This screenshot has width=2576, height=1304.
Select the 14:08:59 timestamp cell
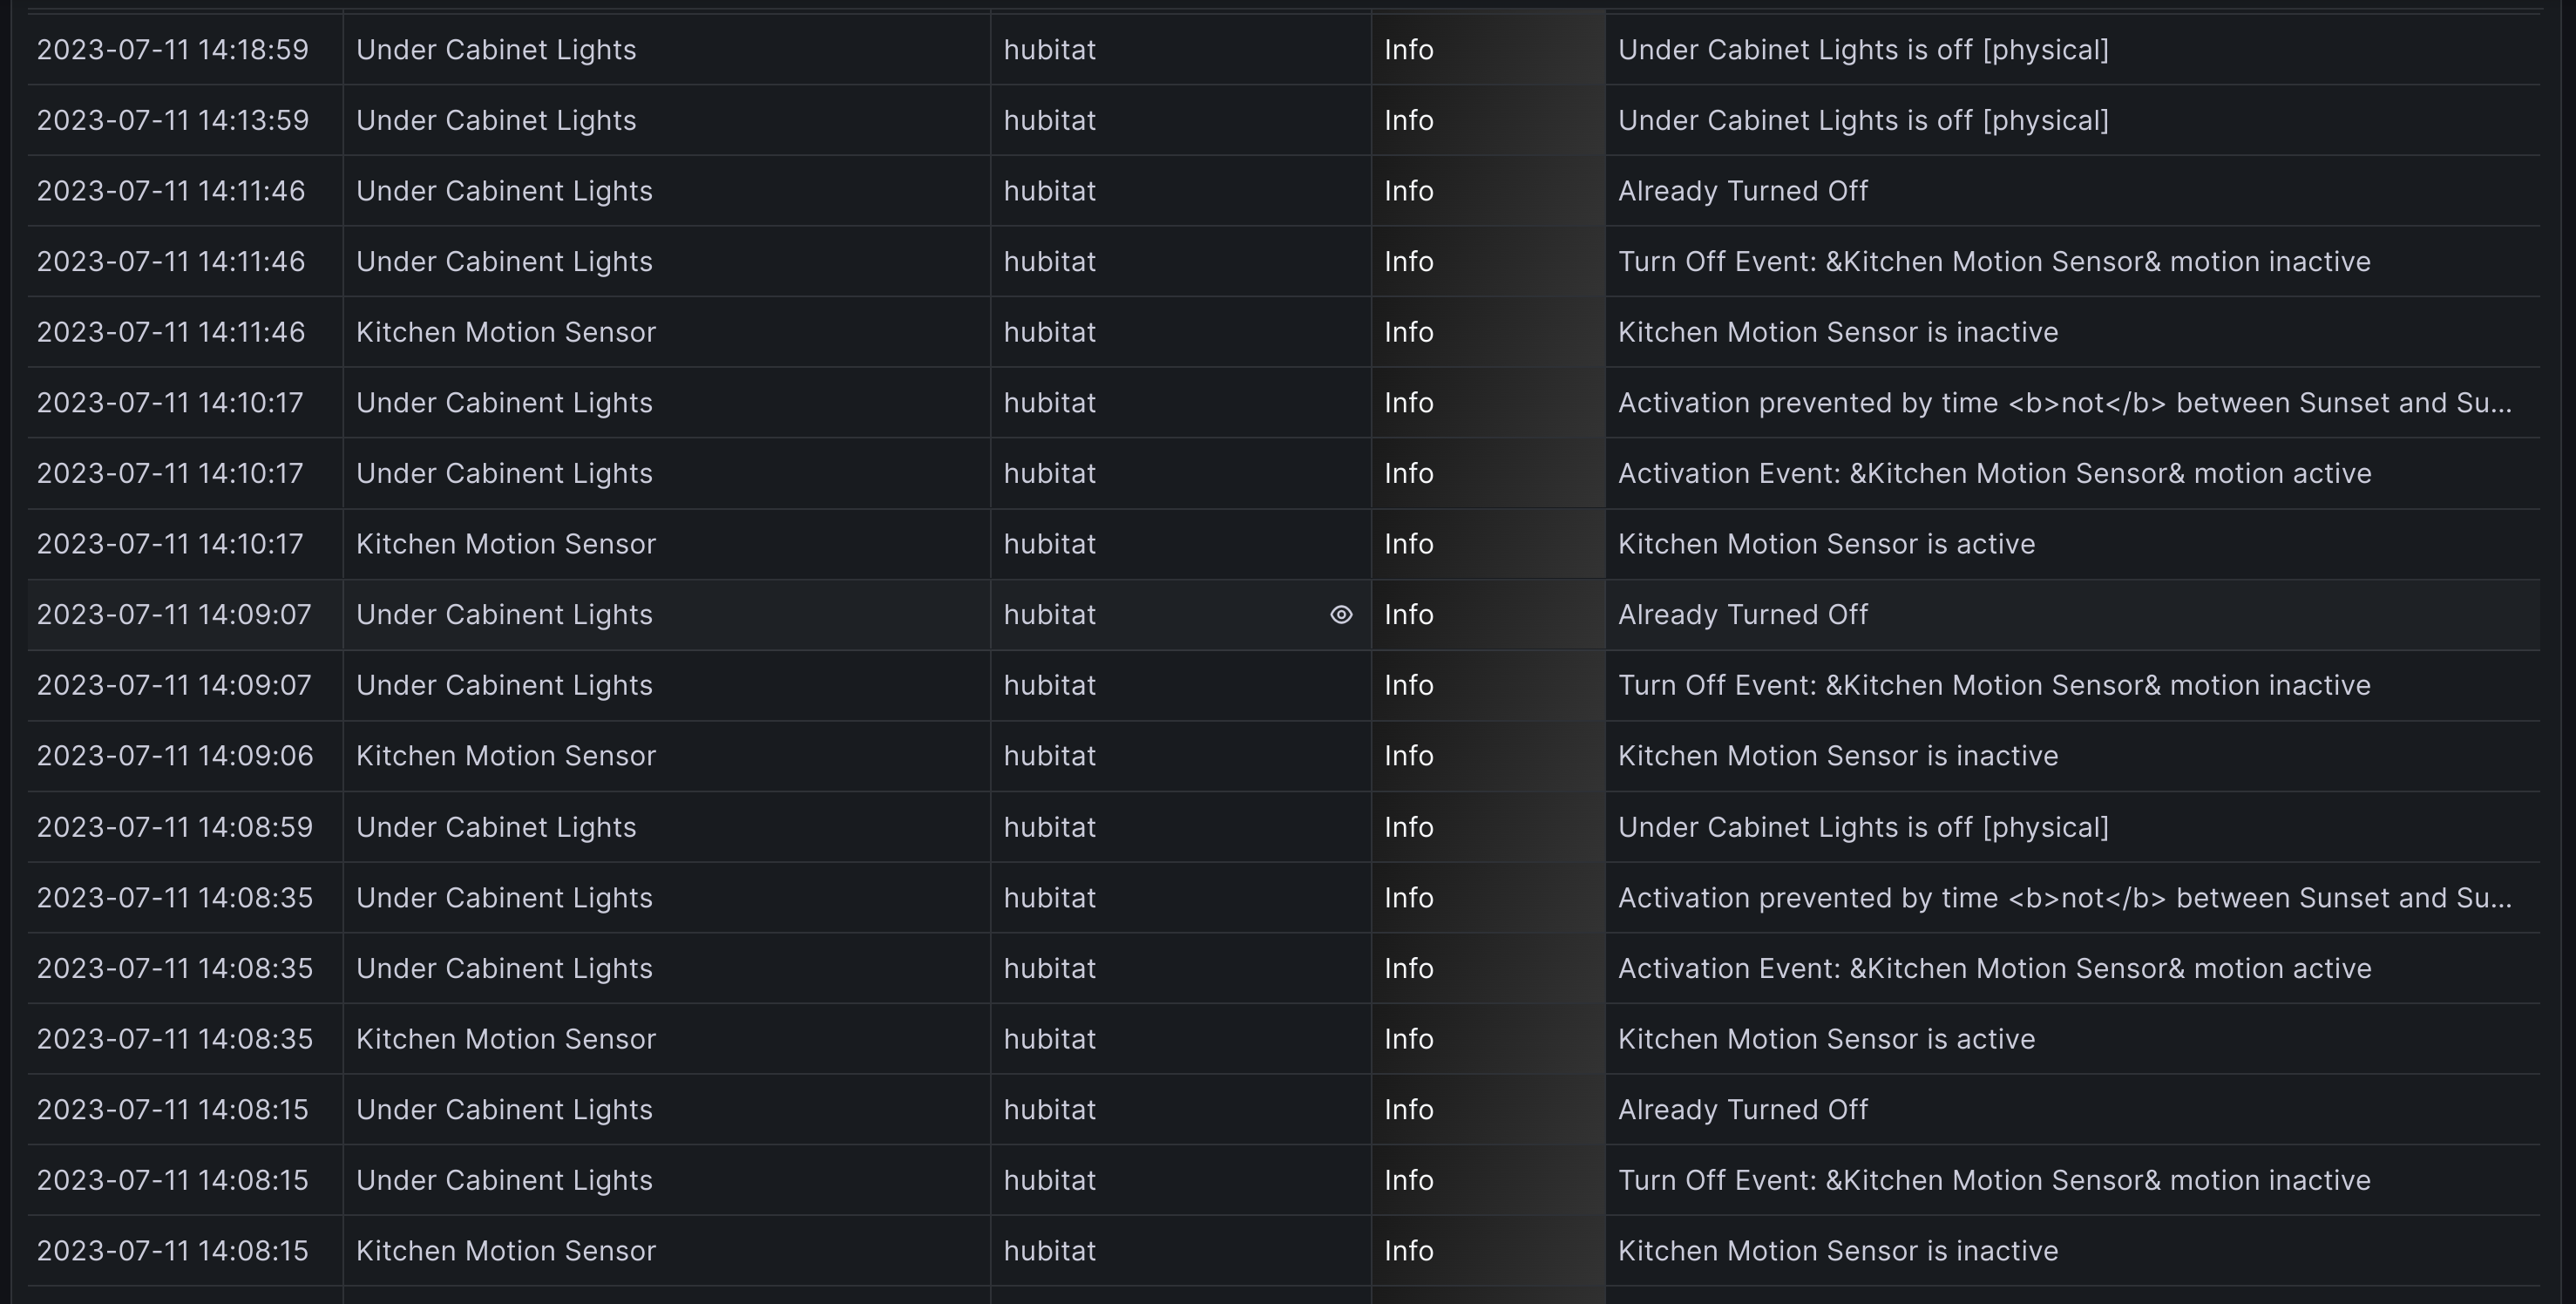[175, 827]
